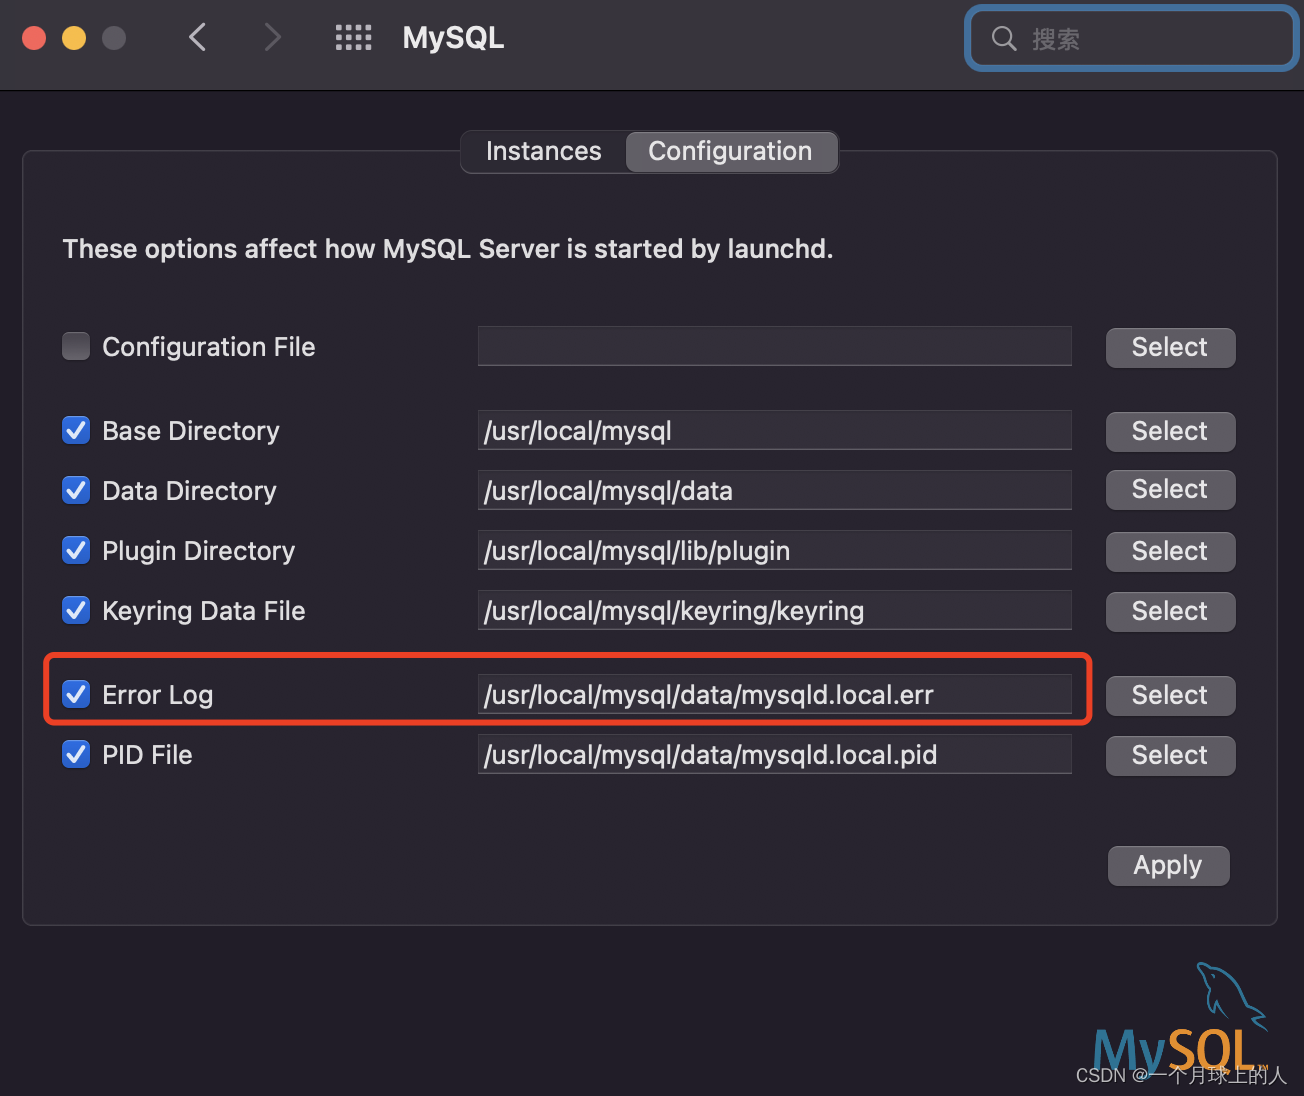Viewport: 1304px width, 1096px height.
Task: Toggle the PID File checkbox
Action: pos(76,754)
